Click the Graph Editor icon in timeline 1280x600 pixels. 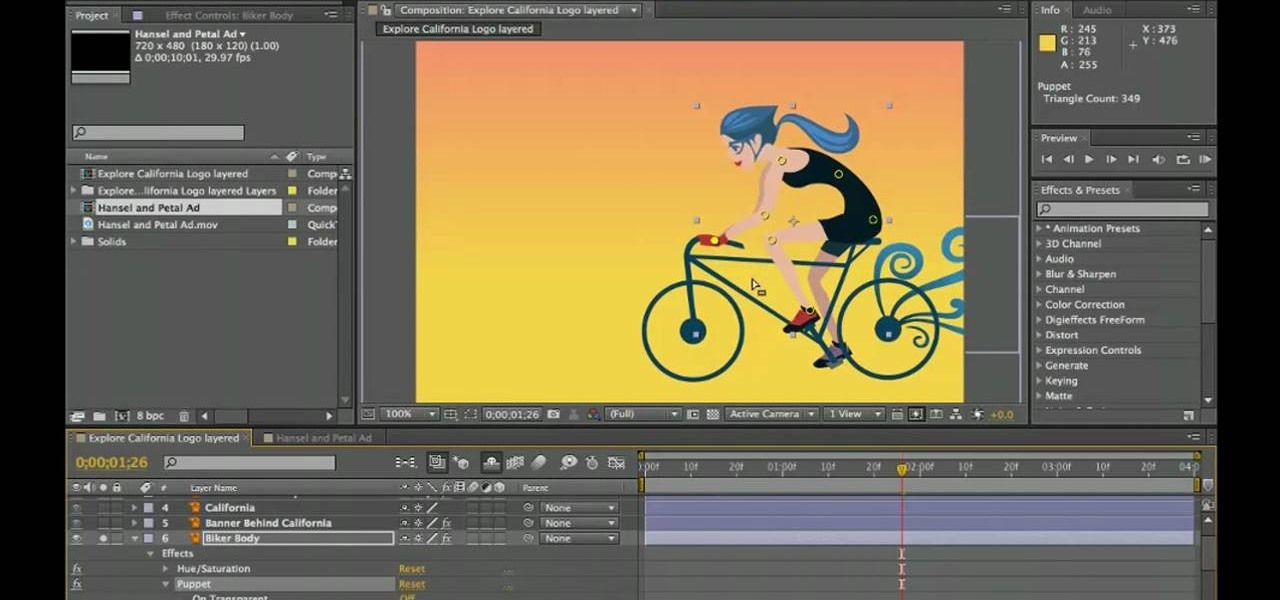coord(617,463)
